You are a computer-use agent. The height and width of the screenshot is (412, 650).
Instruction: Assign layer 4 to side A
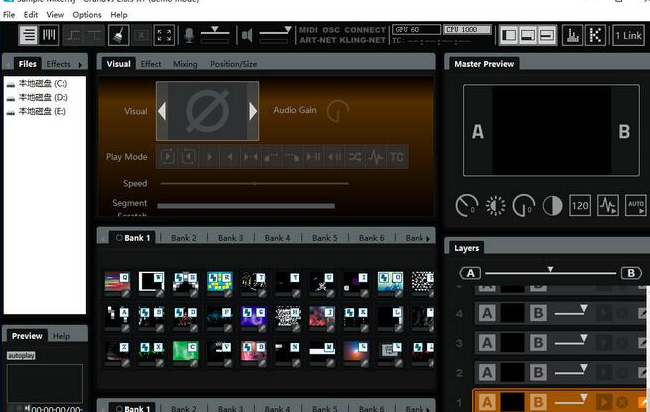point(487,313)
